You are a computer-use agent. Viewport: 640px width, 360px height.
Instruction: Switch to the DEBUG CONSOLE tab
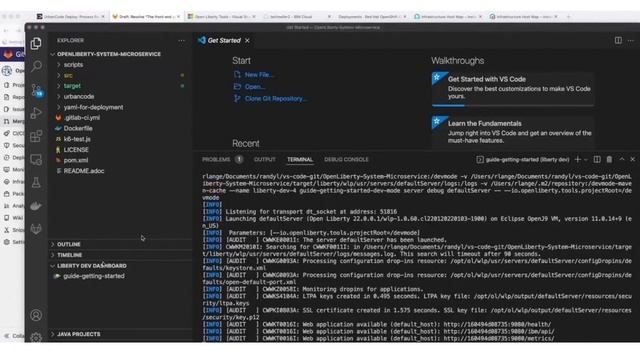[346, 160]
